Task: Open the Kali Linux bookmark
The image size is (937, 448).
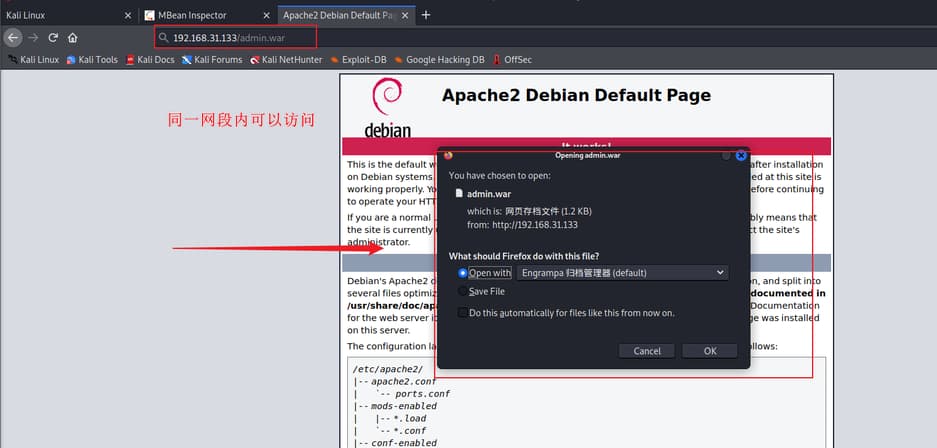Action: click(x=33, y=60)
